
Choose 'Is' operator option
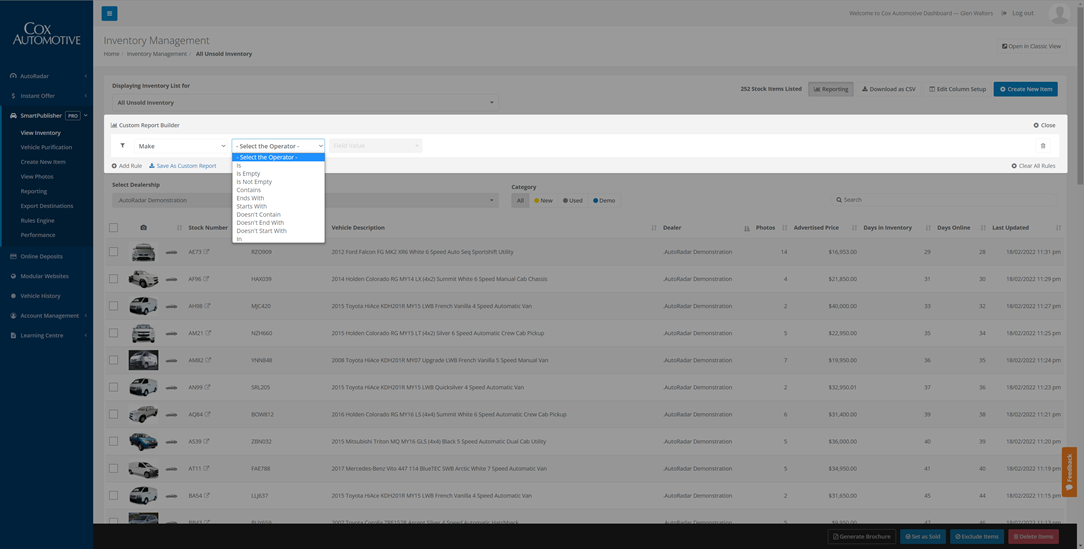278,165
